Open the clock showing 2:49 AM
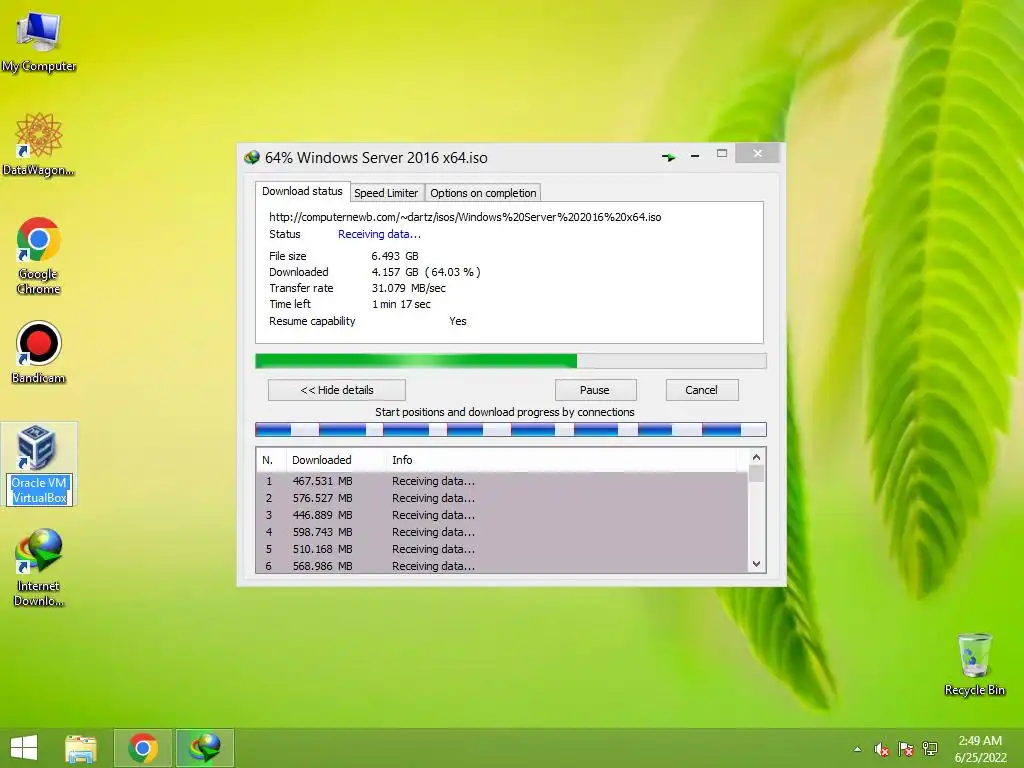 pyautogui.click(x=980, y=749)
